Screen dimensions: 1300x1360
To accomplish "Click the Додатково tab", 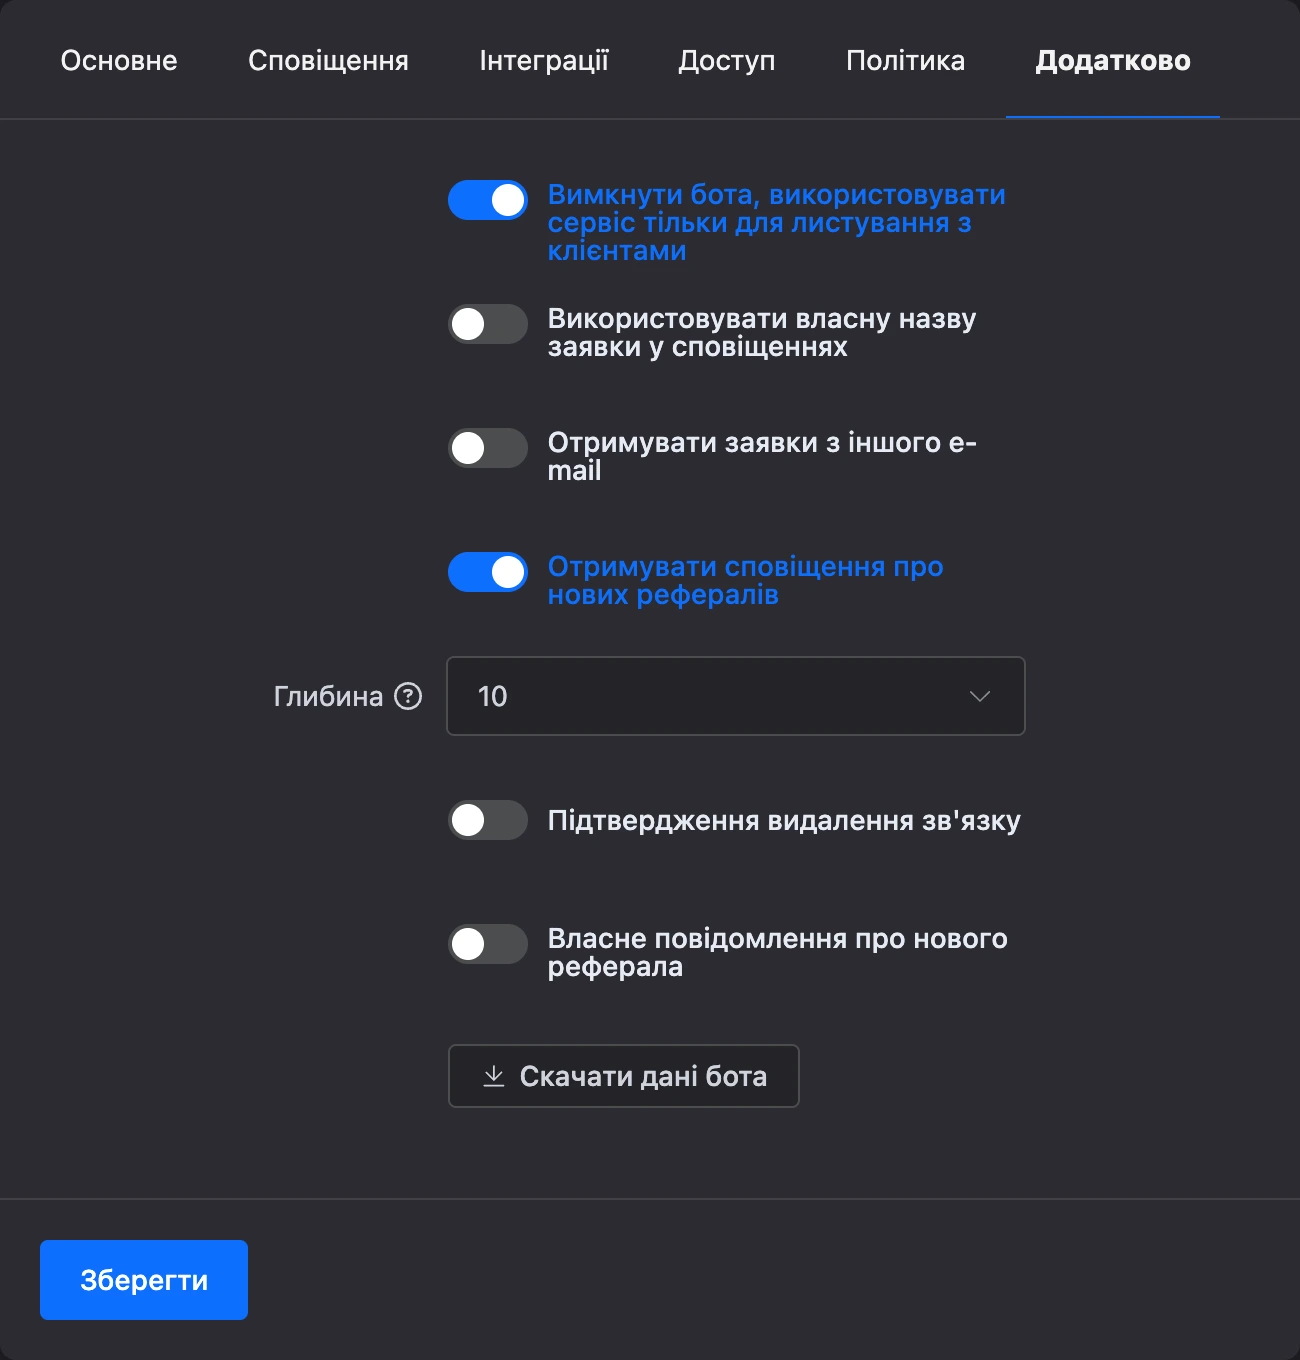I will [1113, 61].
